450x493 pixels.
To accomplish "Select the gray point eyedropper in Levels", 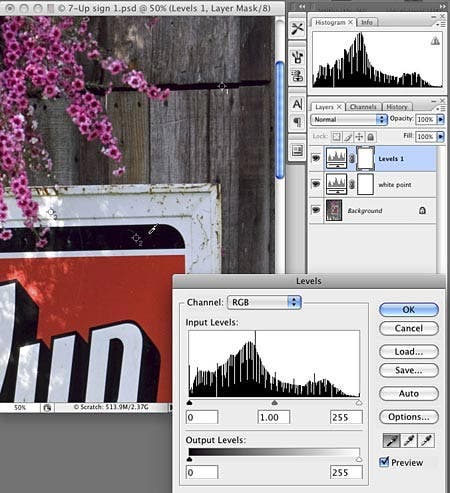I will click(409, 440).
